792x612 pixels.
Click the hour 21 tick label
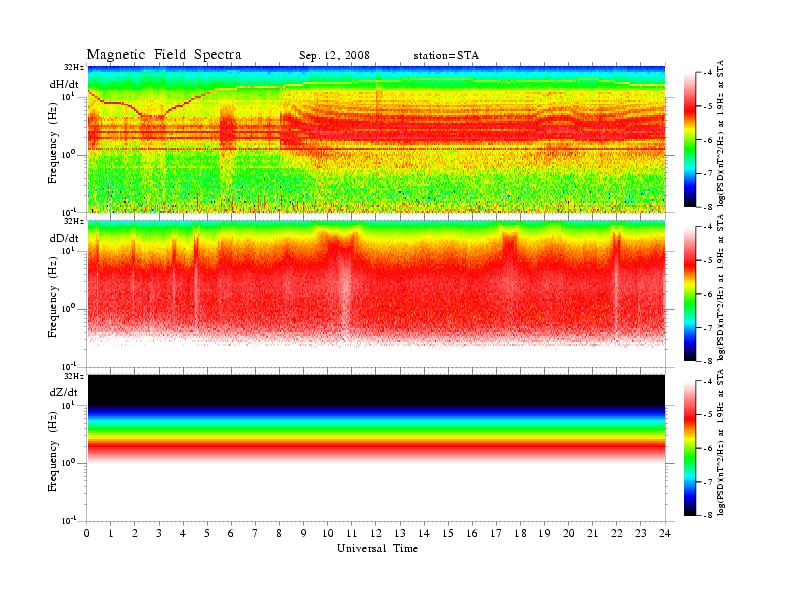pos(592,533)
